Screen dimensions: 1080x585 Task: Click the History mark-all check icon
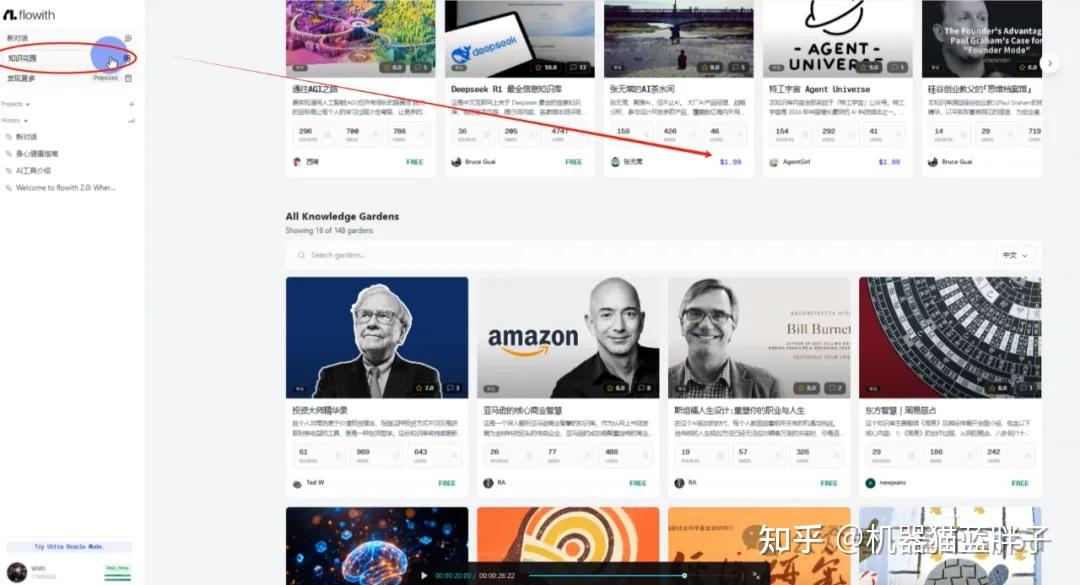(x=132, y=121)
